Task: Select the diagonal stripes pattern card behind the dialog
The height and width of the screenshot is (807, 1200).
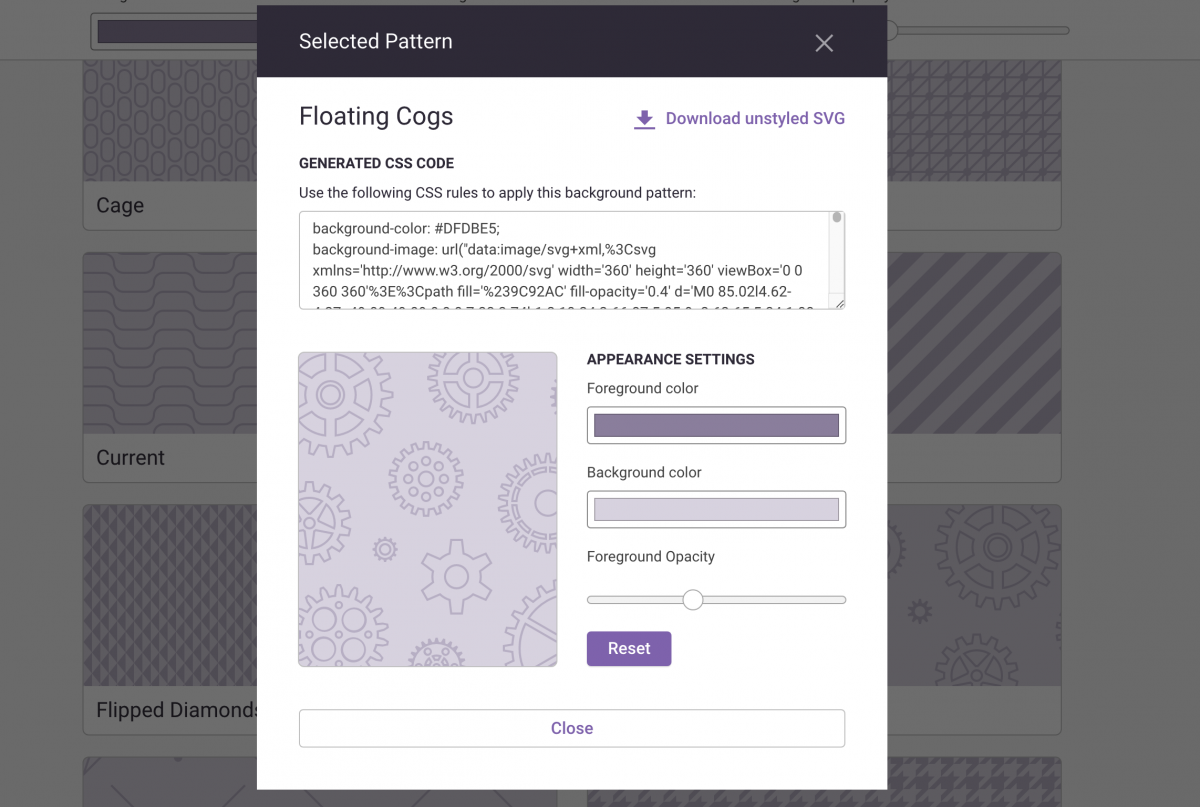Action: 973,370
